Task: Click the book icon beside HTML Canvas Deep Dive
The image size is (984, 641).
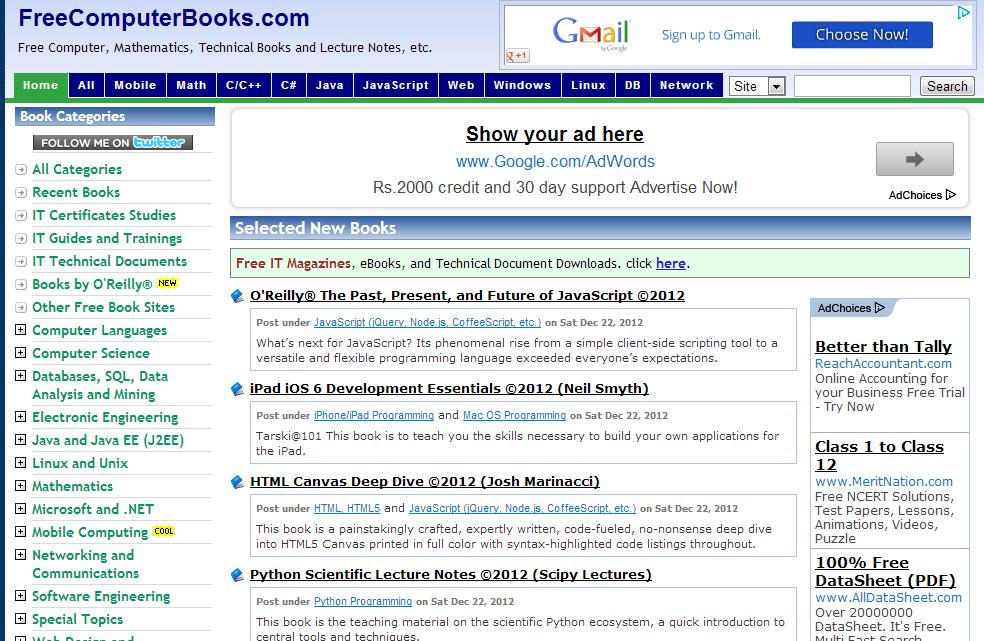Action: pos(237,482)
